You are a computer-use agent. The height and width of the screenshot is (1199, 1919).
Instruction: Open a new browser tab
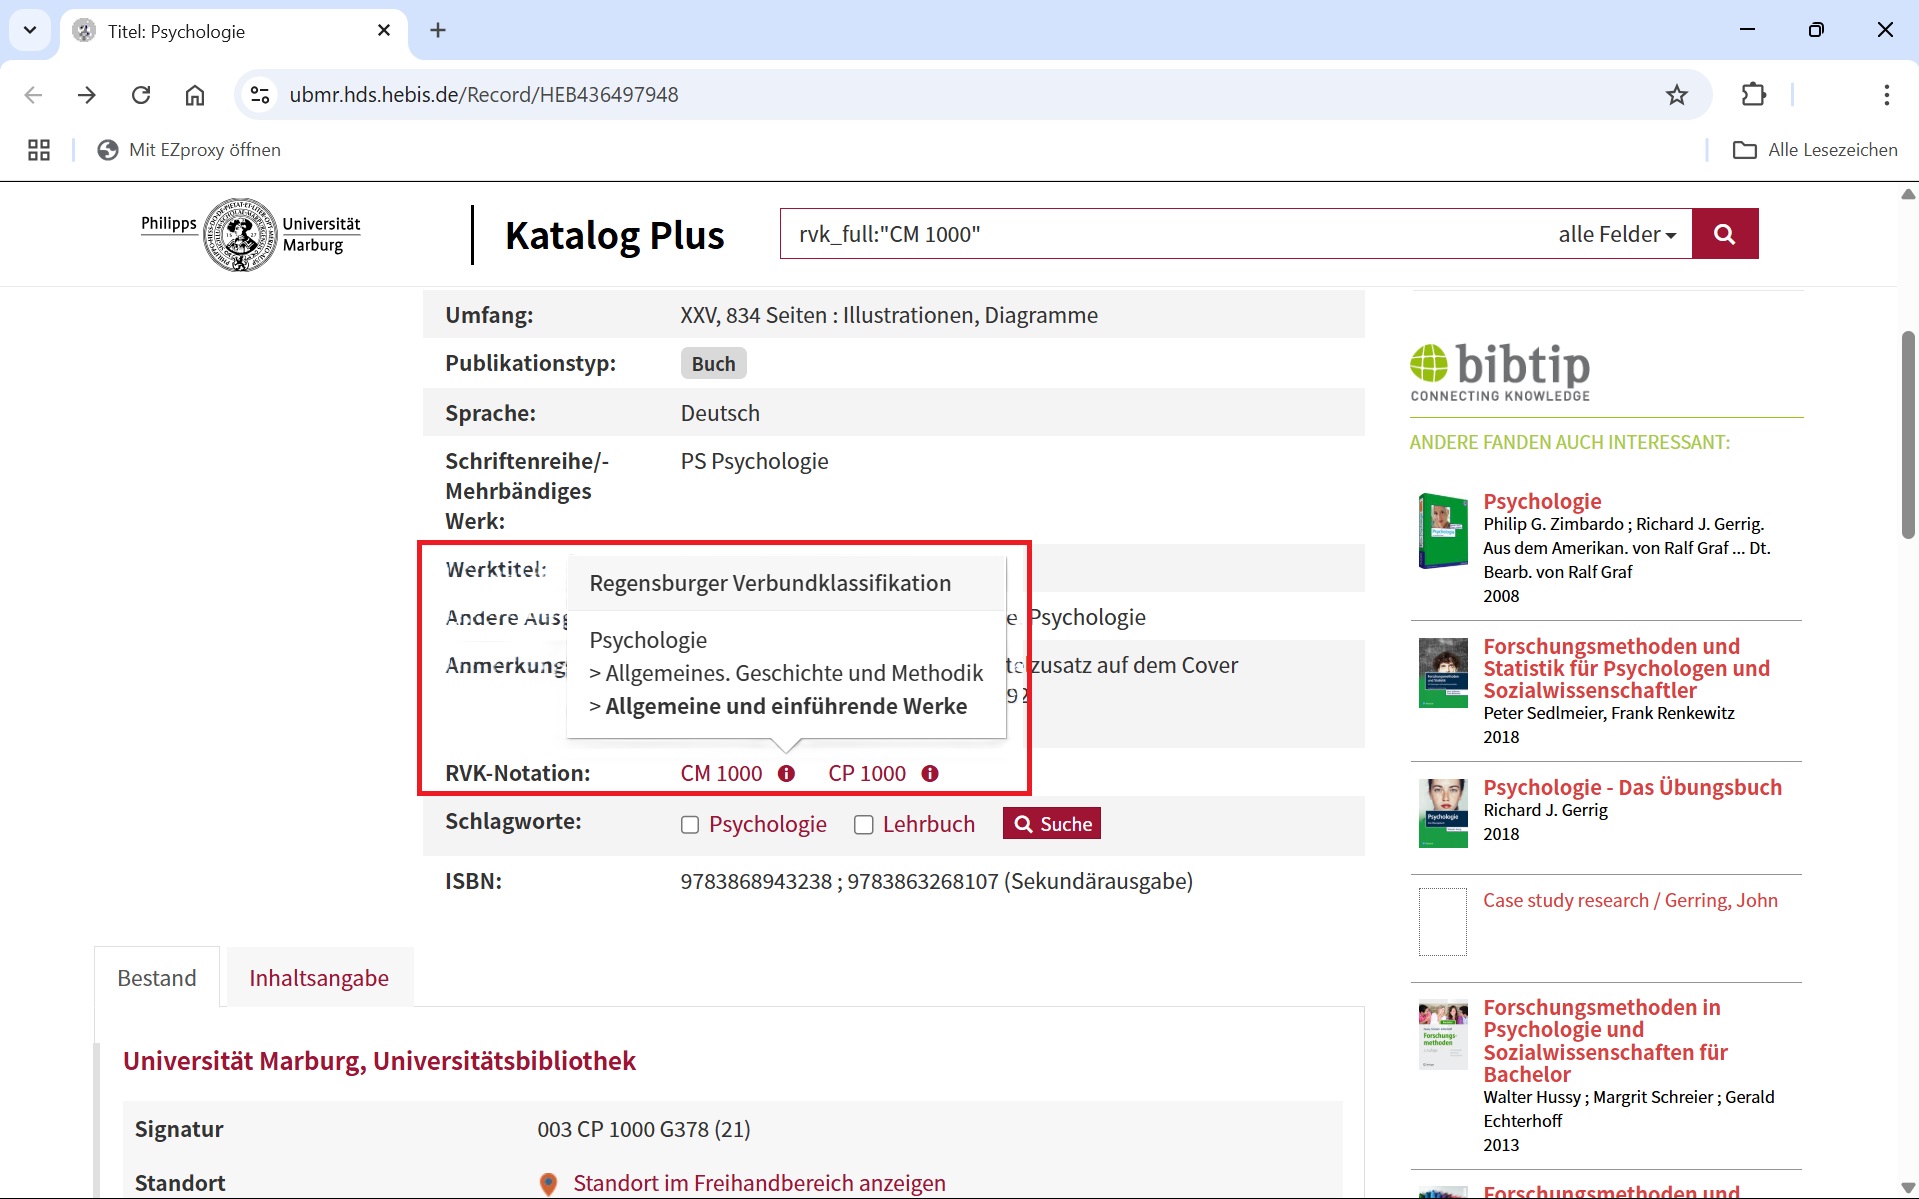[x=438, y=30]
